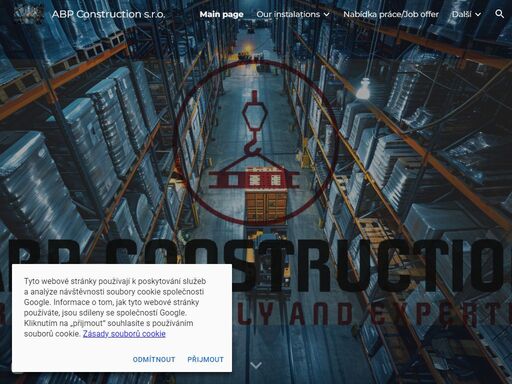This screenshot has width=512, height=384.
Task: Reject cookies with ODMÍTNOUT button
Action: point(154,359)
